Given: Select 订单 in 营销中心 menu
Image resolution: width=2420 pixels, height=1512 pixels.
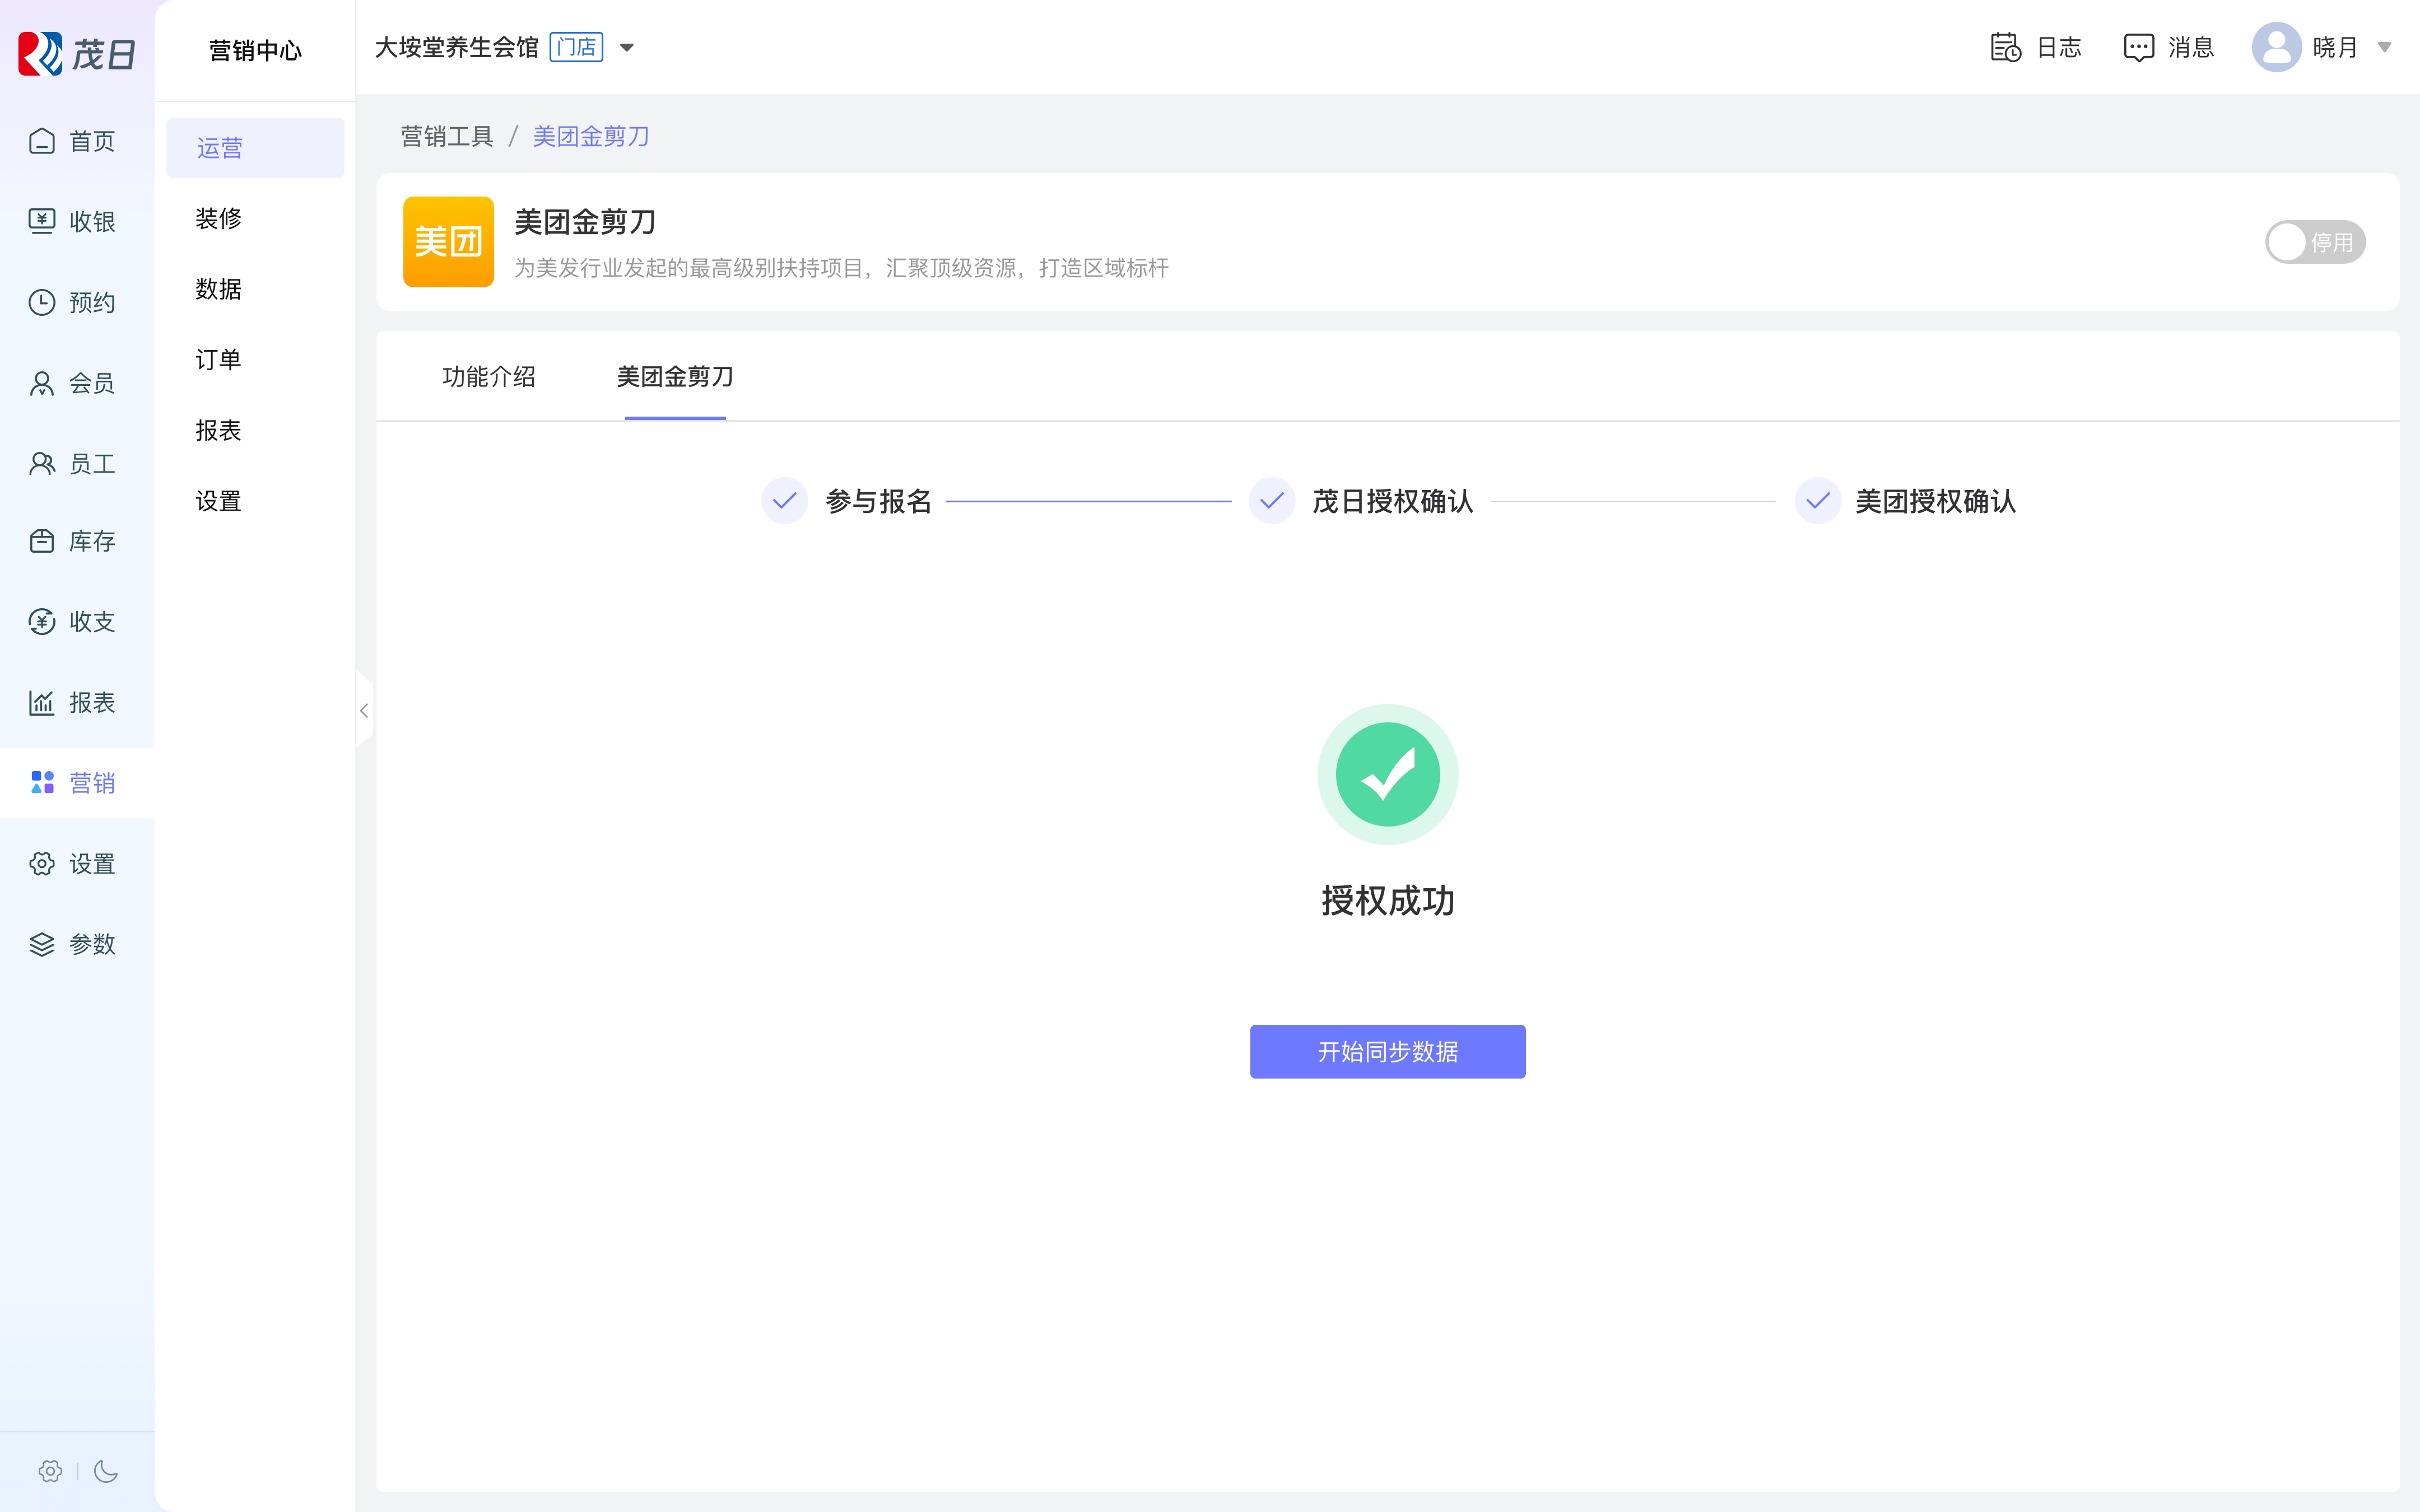Looking at the screenshot, I should point(219,359).
